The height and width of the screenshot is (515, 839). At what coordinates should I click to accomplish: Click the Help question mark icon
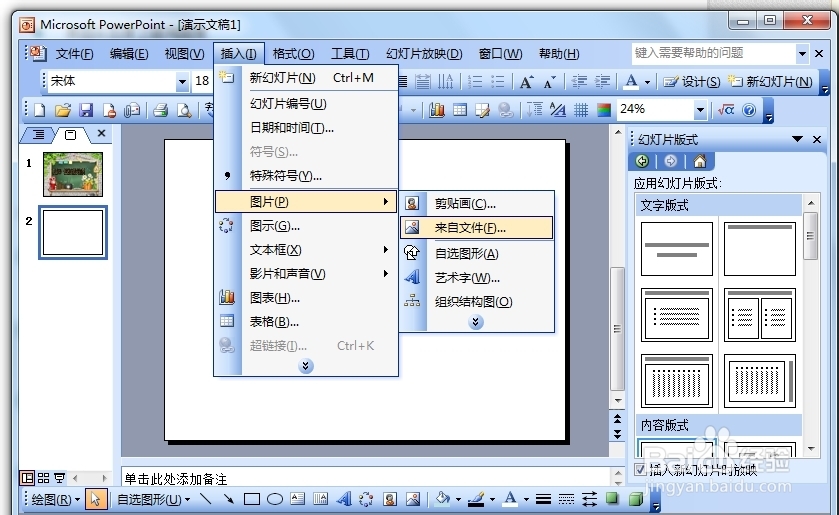point(749,110)
